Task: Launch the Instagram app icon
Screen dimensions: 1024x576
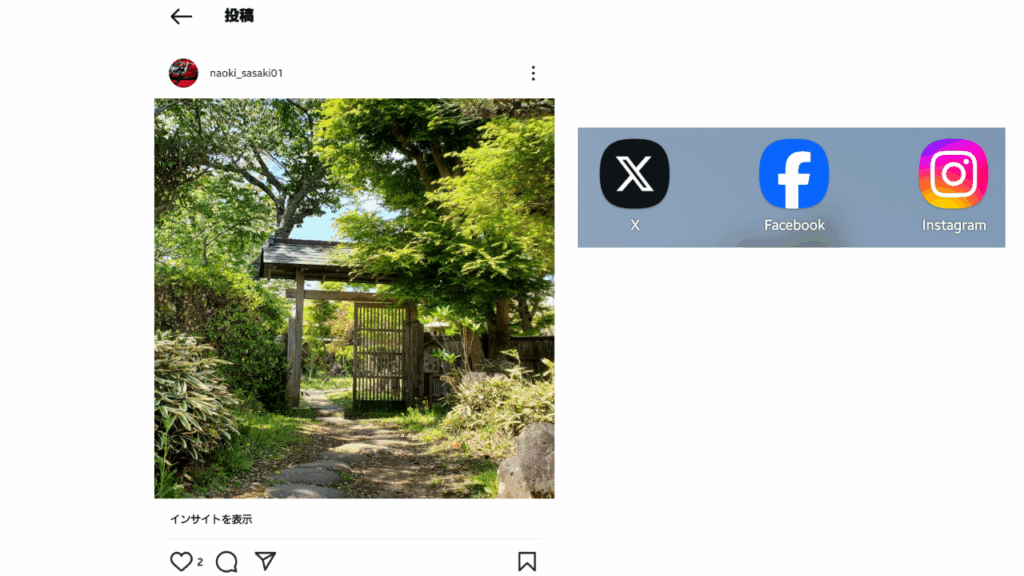Action: (953, 174)
